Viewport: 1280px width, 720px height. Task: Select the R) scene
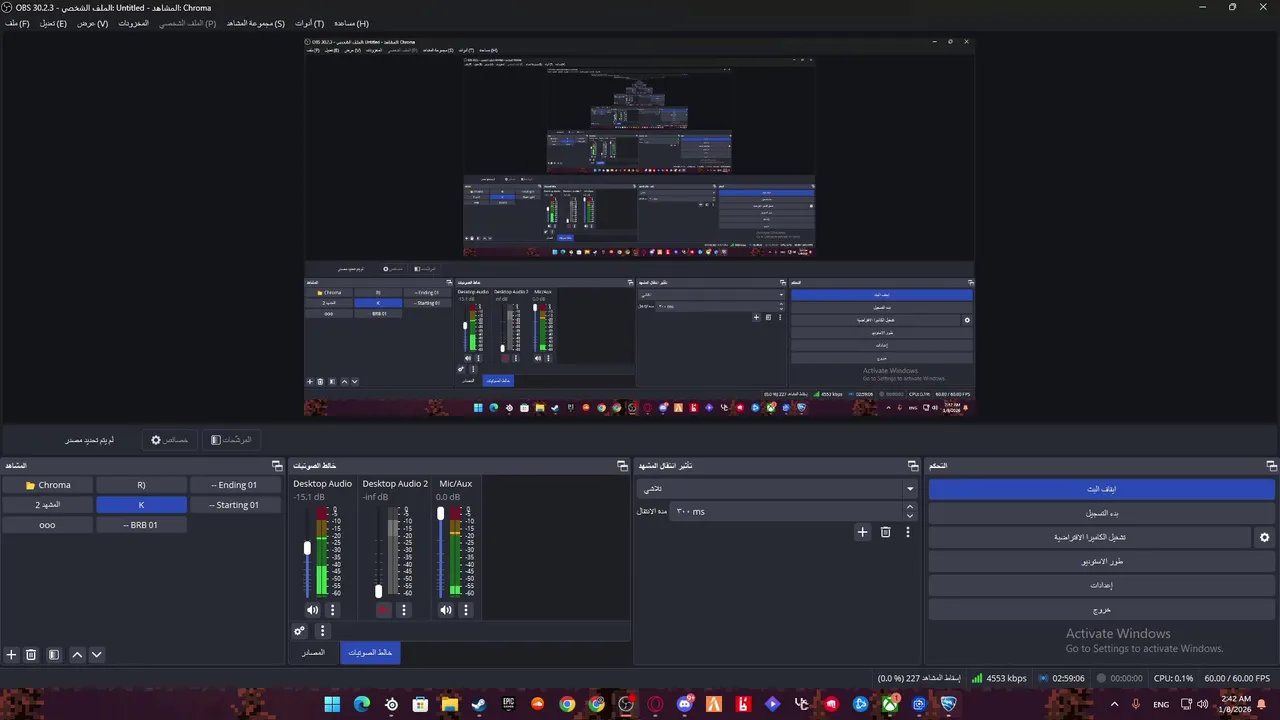click(141, 485)
